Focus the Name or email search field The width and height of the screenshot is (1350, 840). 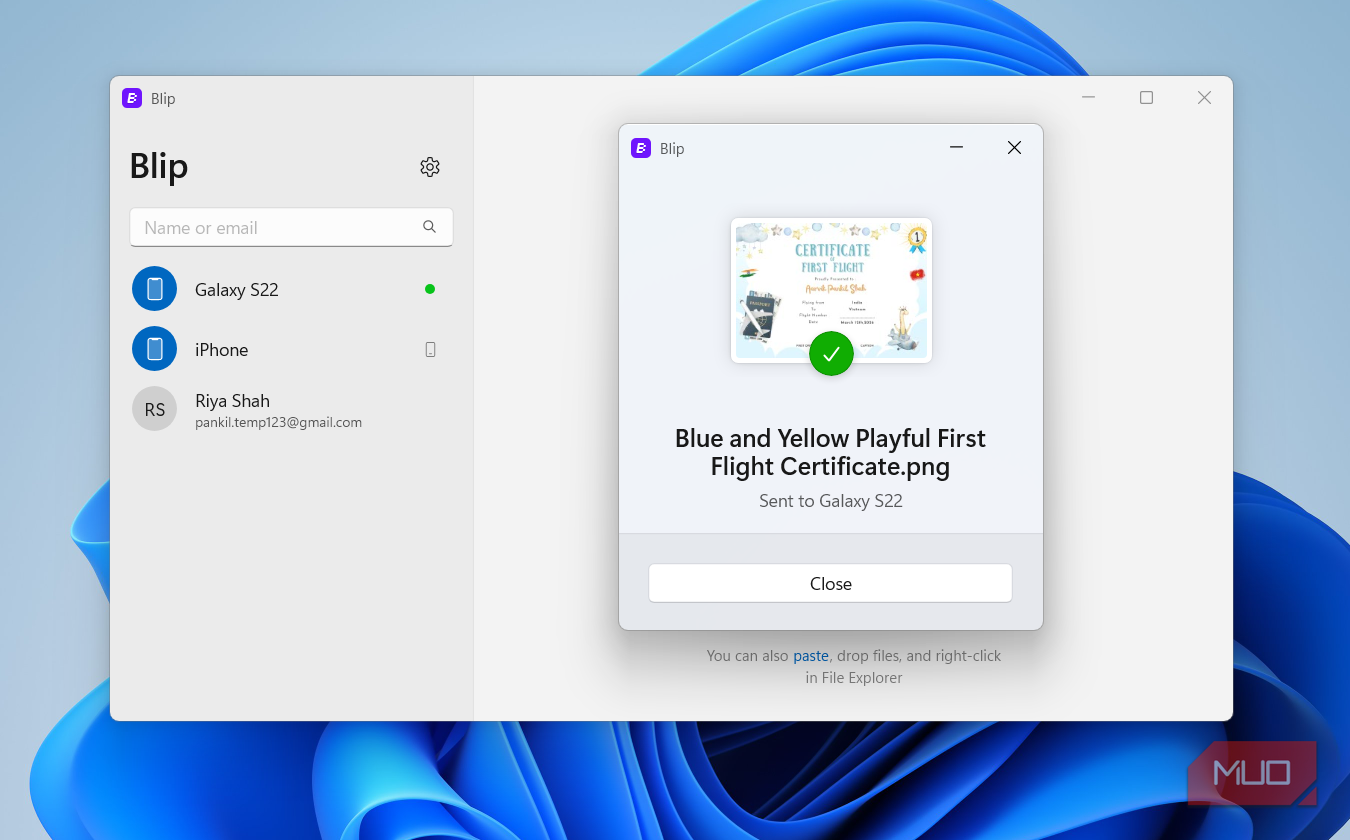[x=291, y=227]
